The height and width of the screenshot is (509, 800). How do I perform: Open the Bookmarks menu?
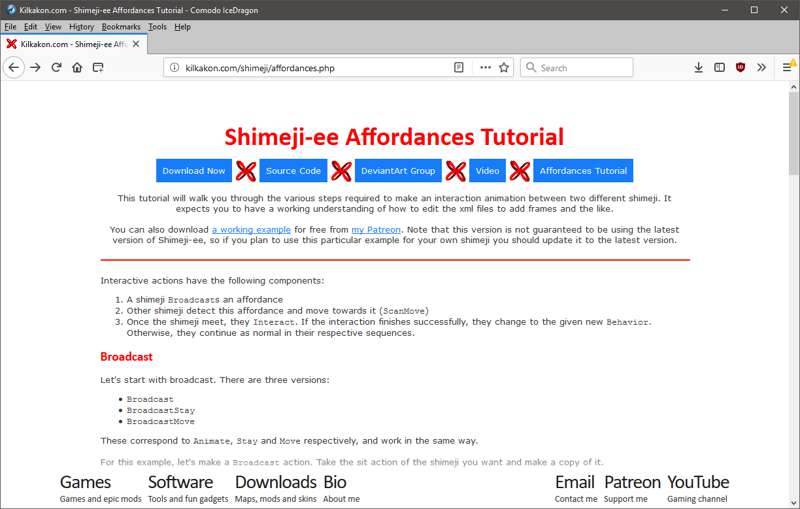(x=121, y=27)
